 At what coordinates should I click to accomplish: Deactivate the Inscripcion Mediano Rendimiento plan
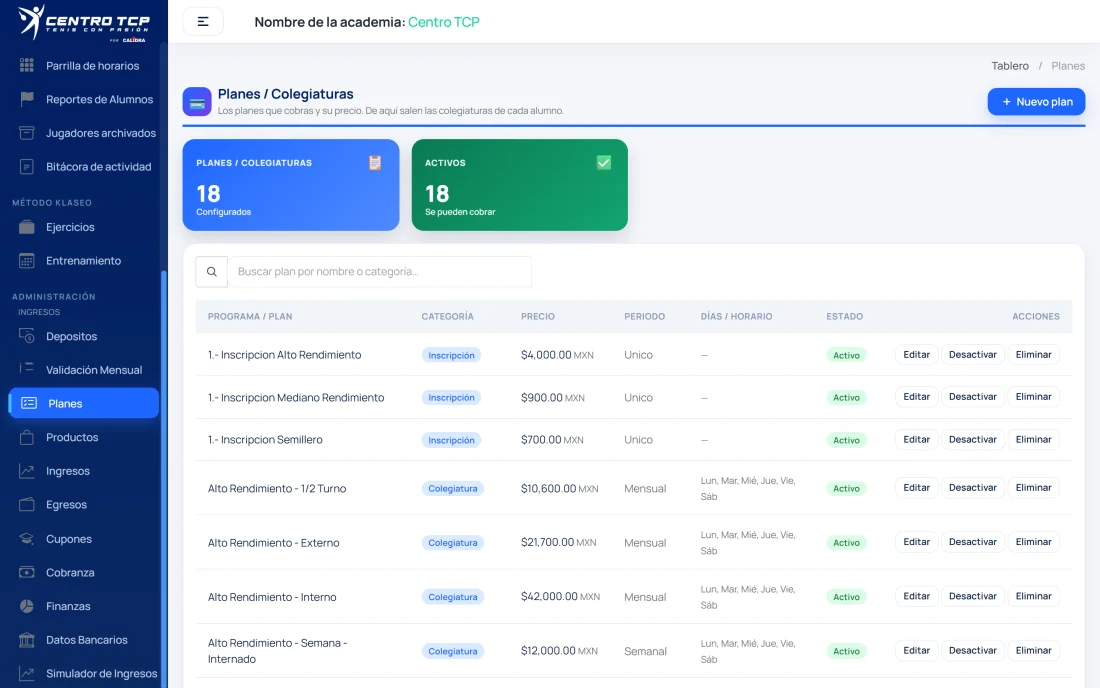[x=972, y=396]
